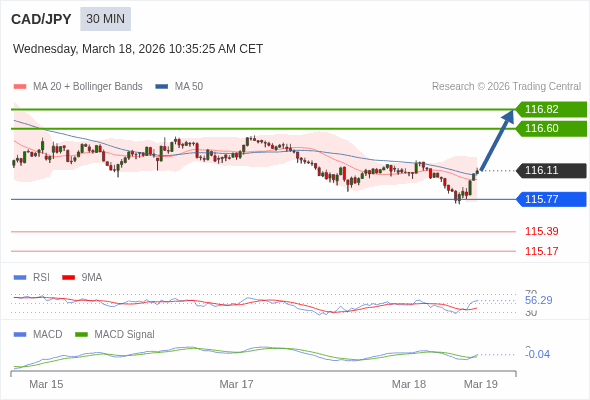Click the RSI legend label
This screenshot has width=590, height=400.
41,277
